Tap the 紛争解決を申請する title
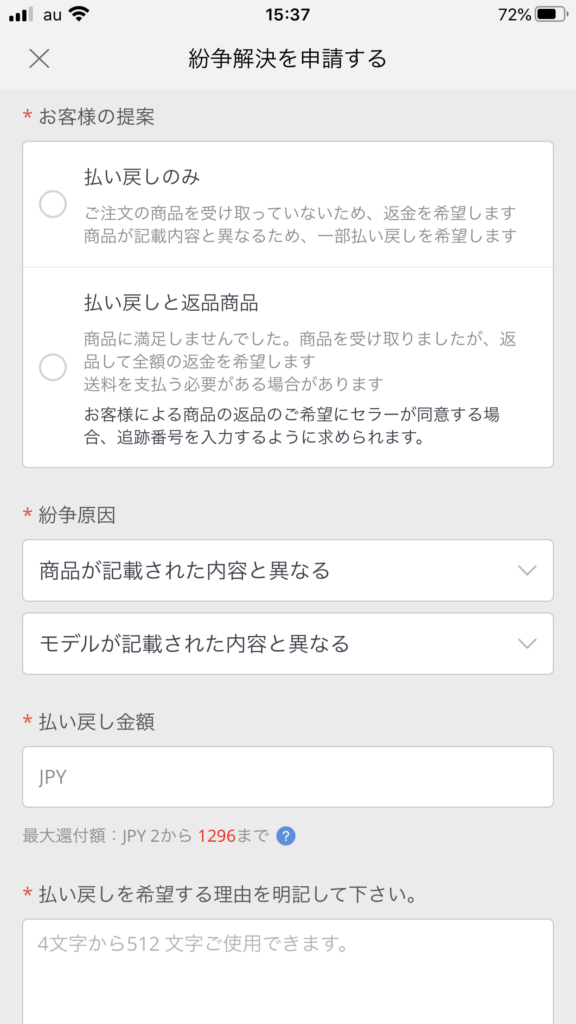Screen dimensions: 576x1024 (288, 59)
